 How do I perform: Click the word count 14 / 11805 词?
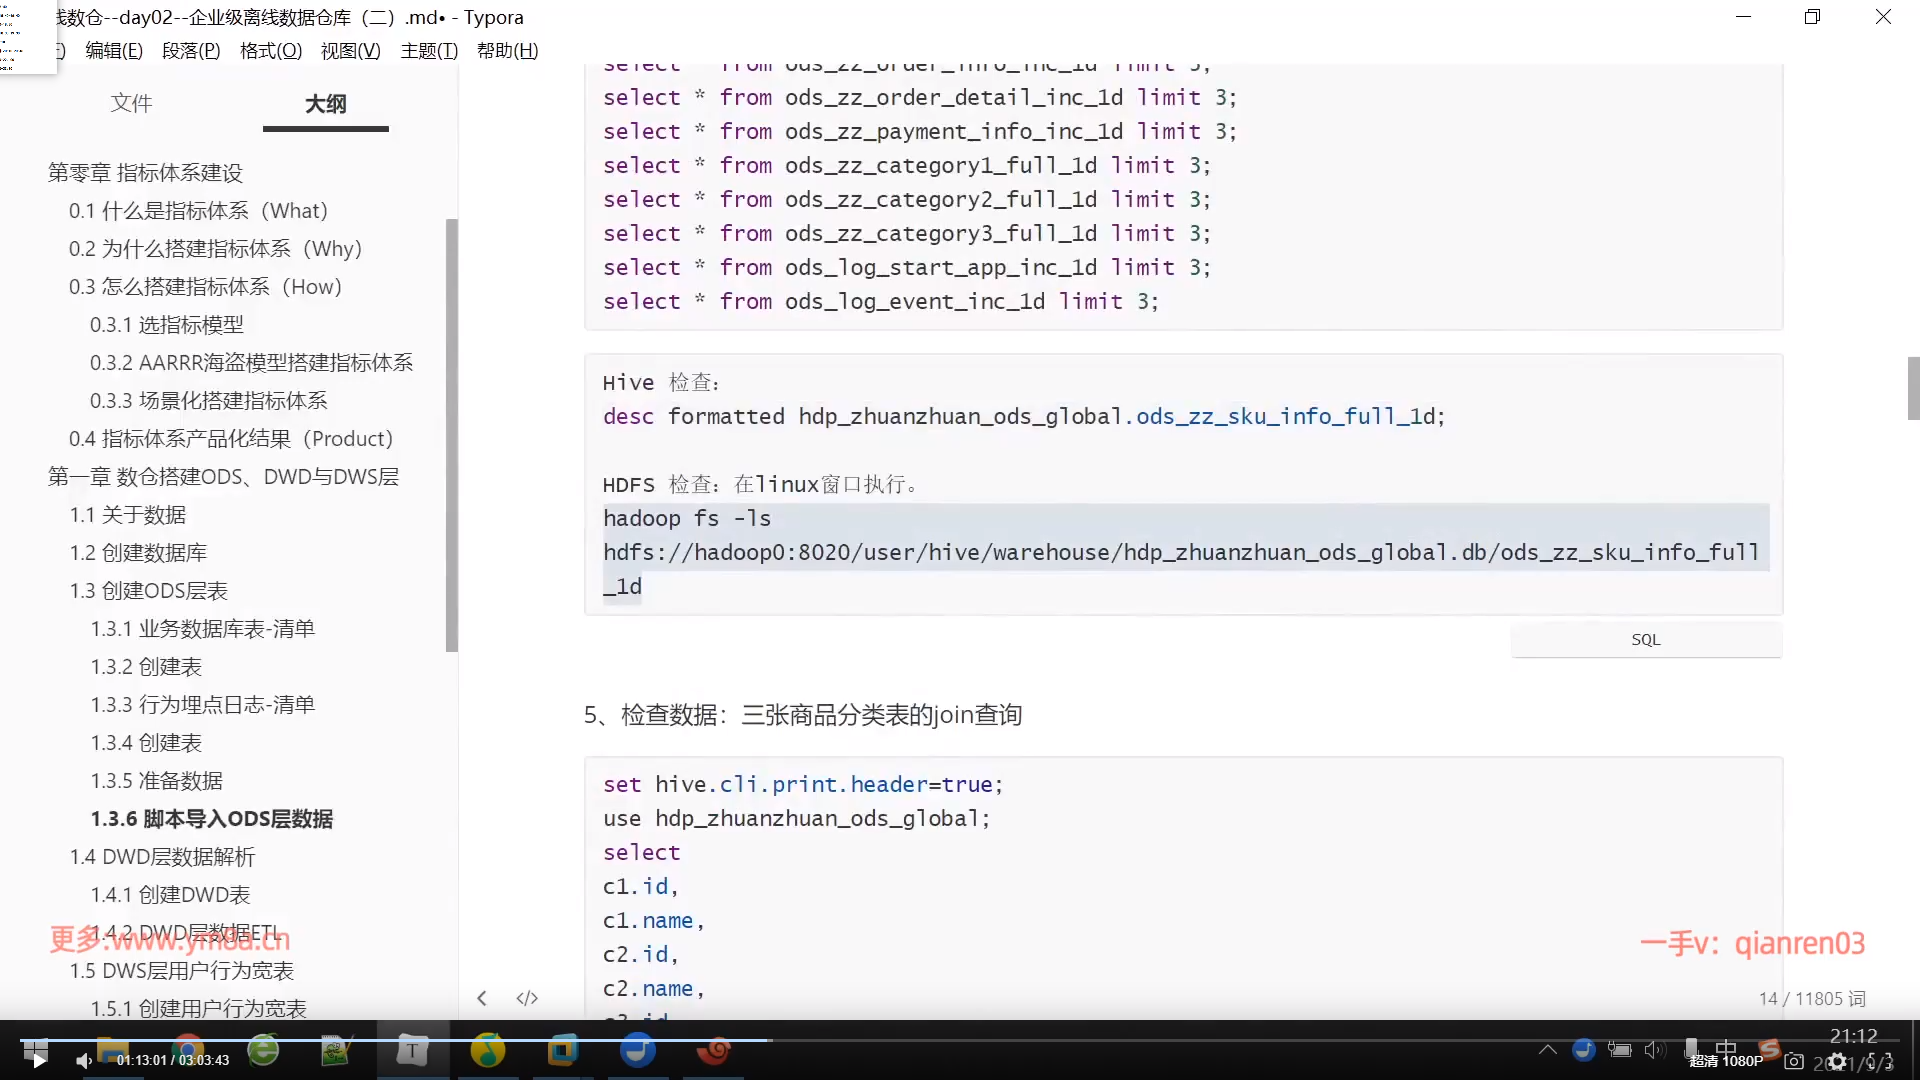coord(1811,998)
